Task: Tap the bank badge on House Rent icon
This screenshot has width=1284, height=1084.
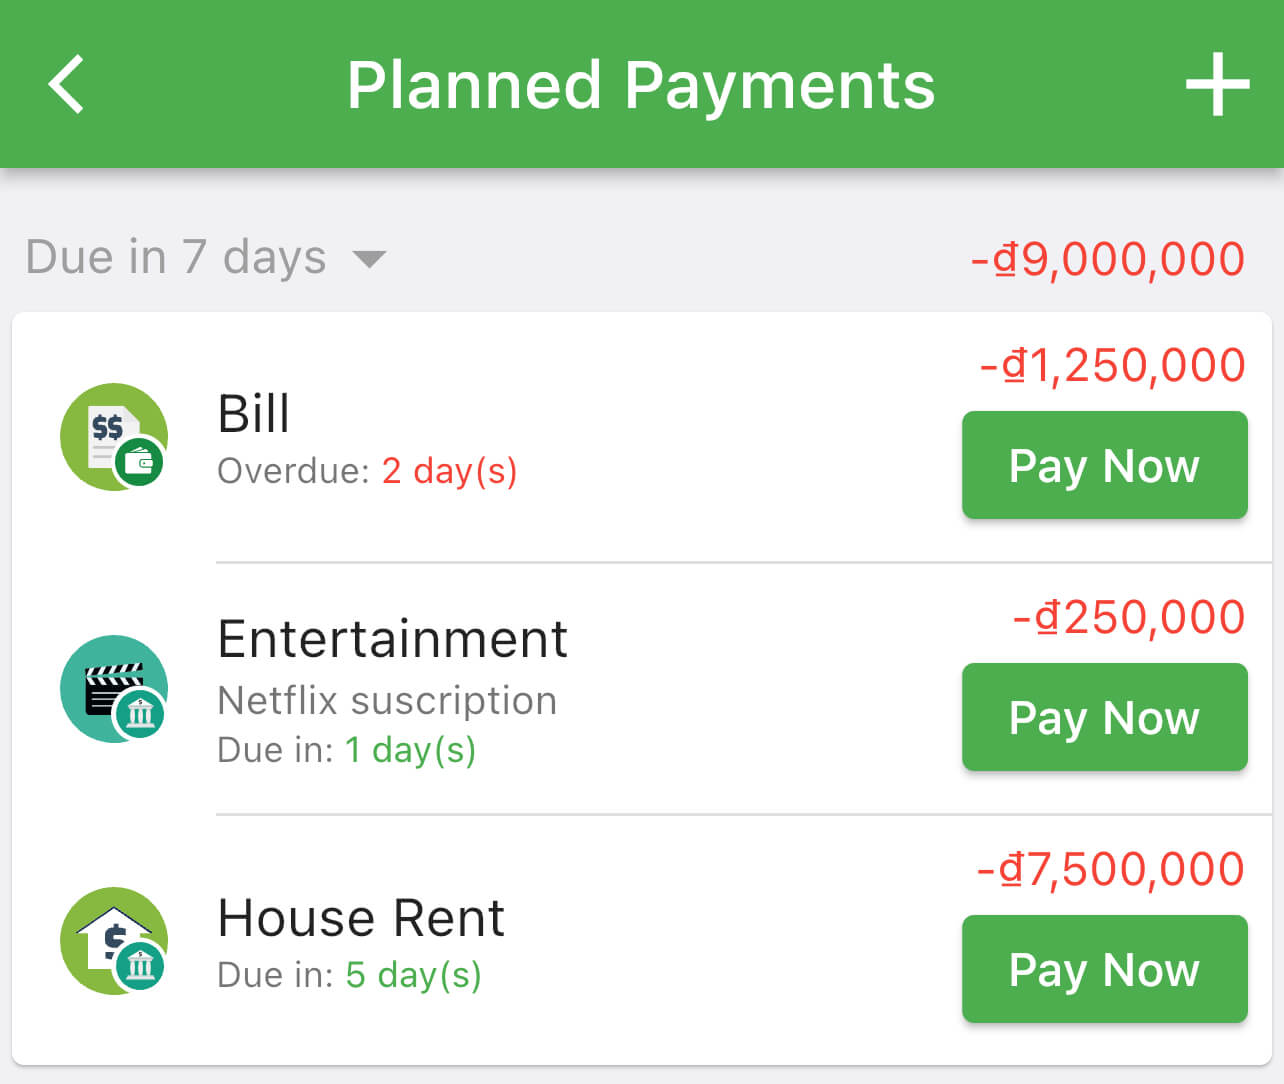Action: tap(140, 967)
